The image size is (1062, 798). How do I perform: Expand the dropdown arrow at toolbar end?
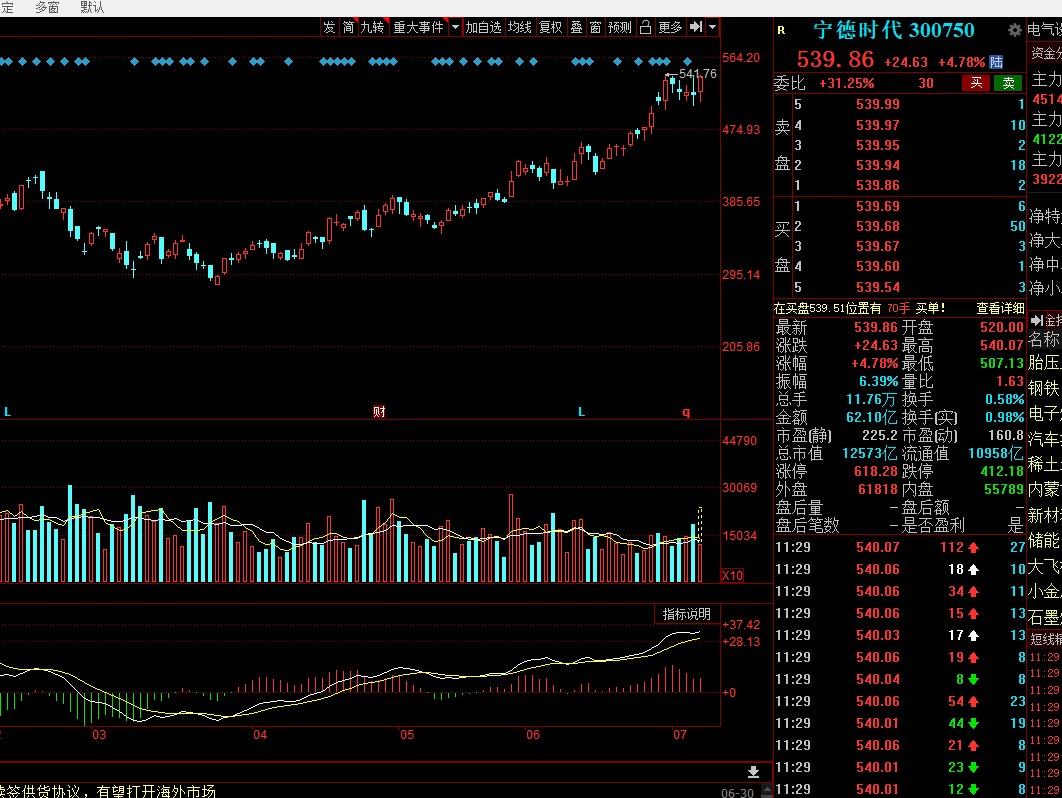[x=713, y=27]
